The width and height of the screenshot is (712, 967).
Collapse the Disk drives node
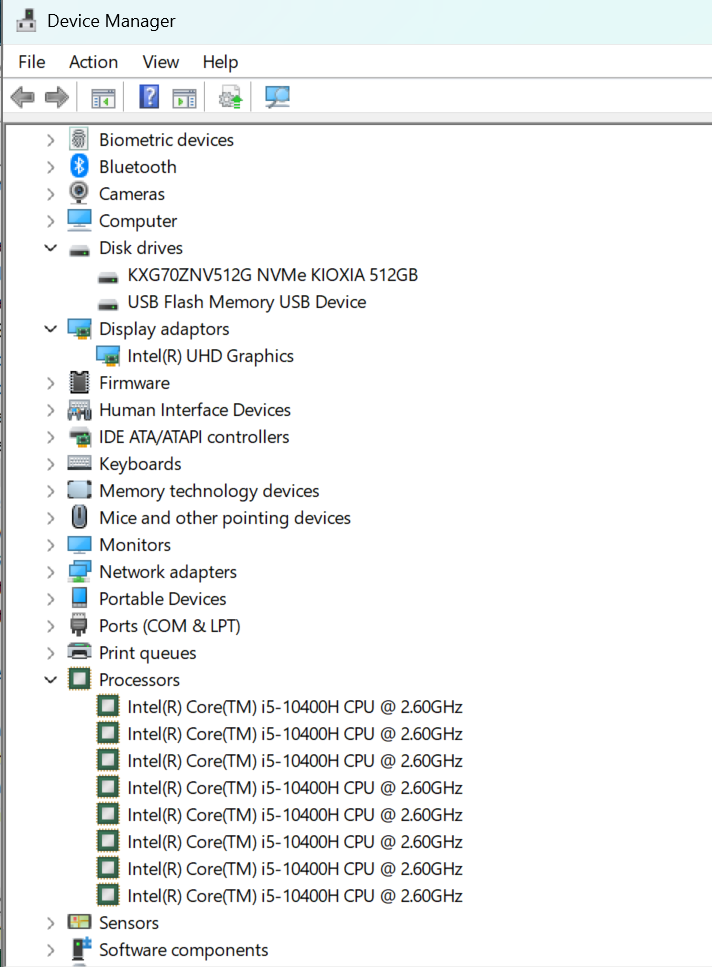[51, 248]
